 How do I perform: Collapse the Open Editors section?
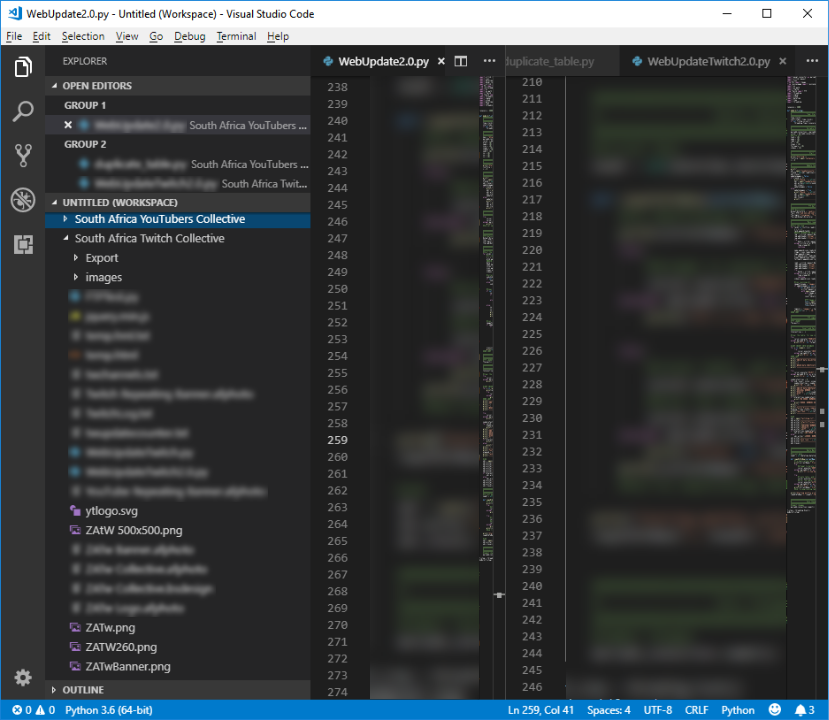pyautogui.click(x=178, y=86)
